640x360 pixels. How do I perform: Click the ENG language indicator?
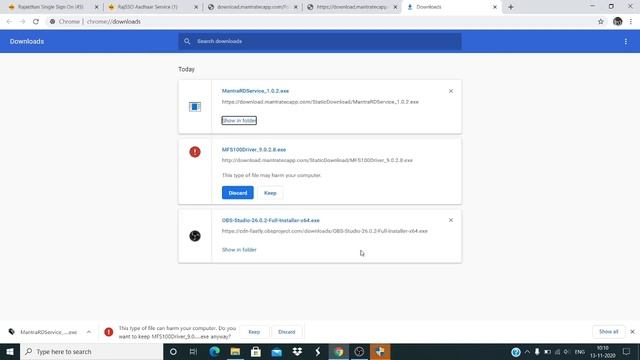tap(579, 351)
